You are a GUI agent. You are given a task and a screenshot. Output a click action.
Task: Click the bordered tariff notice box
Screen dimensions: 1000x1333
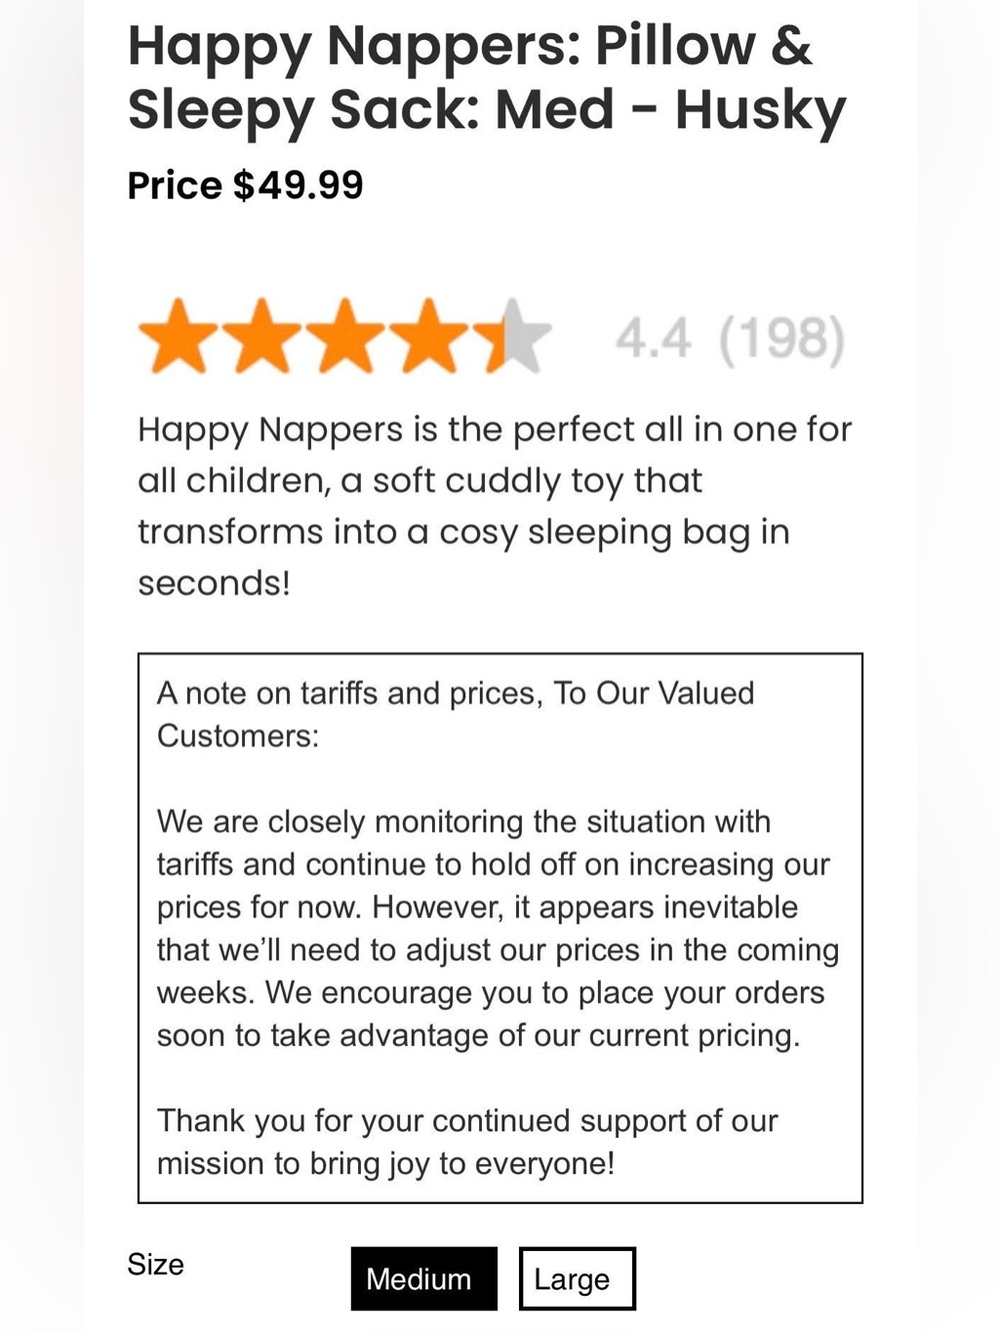[x=500, y=928]
